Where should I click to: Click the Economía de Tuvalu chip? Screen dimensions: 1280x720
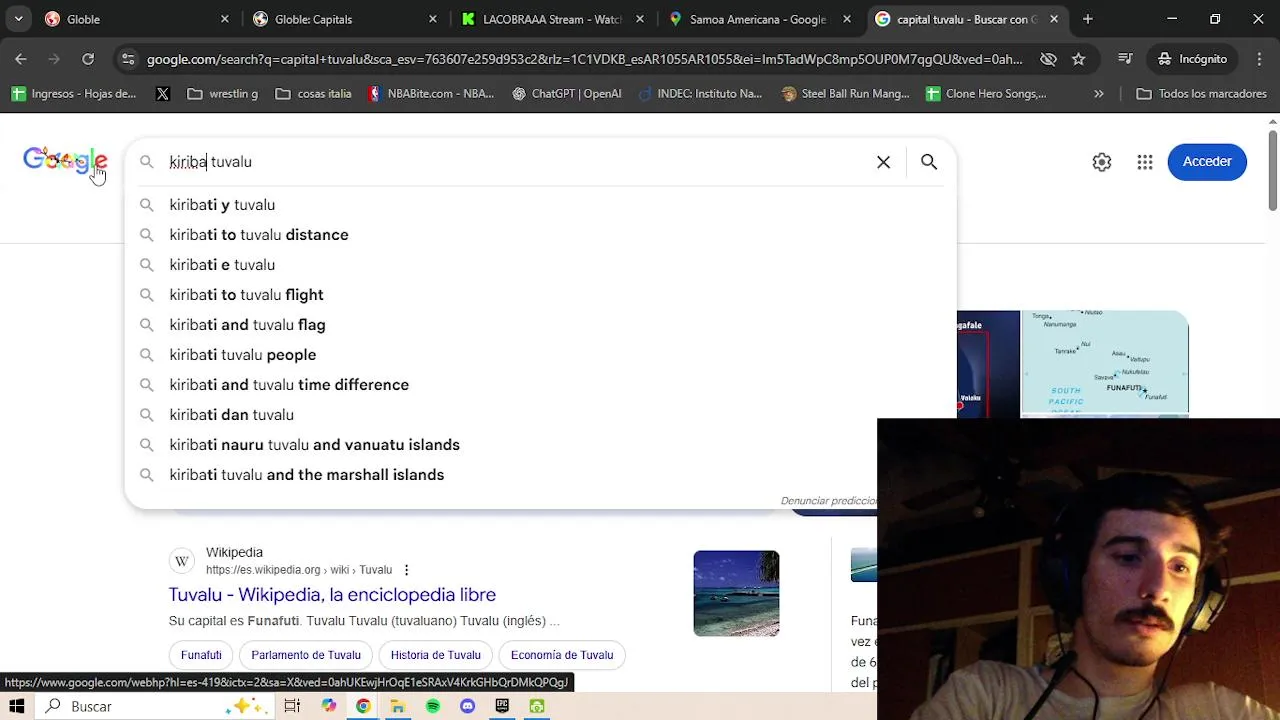pos(562,655)
